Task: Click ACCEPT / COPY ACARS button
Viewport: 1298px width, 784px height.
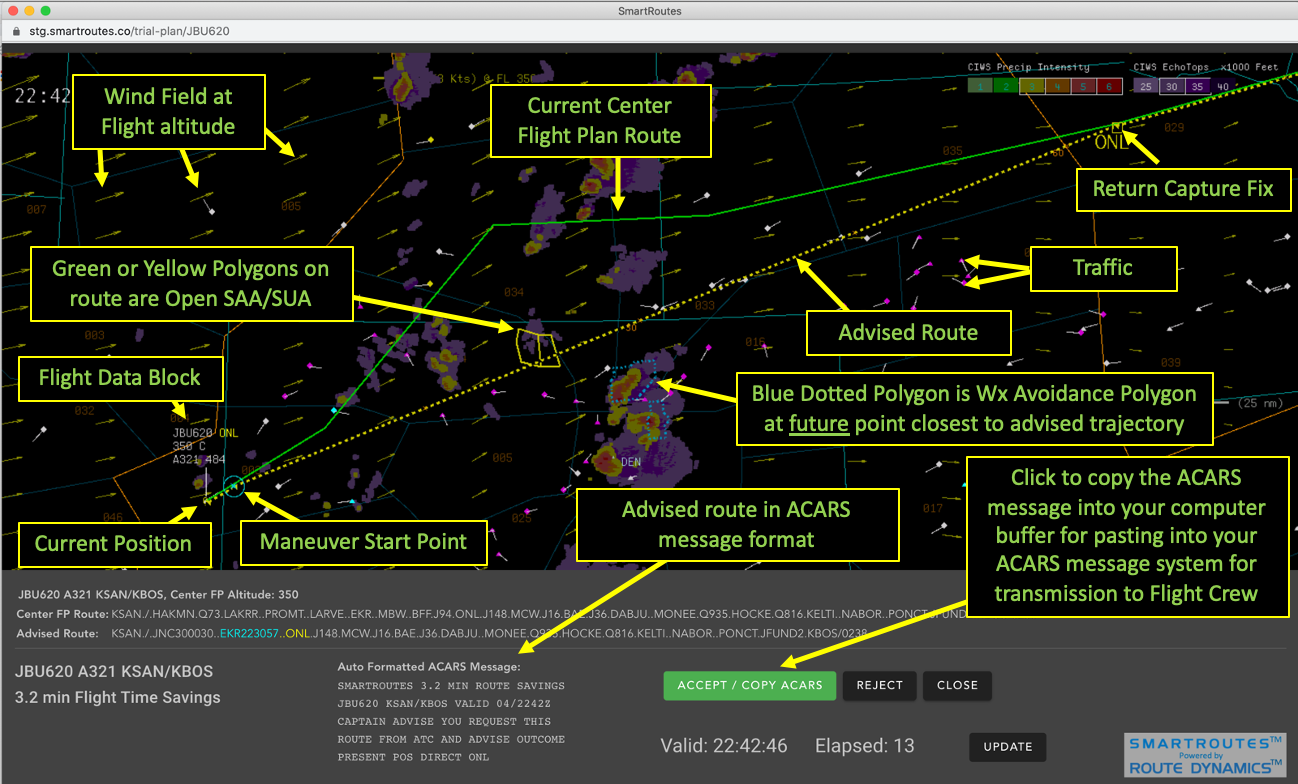Action: click(x=750, y=685)
